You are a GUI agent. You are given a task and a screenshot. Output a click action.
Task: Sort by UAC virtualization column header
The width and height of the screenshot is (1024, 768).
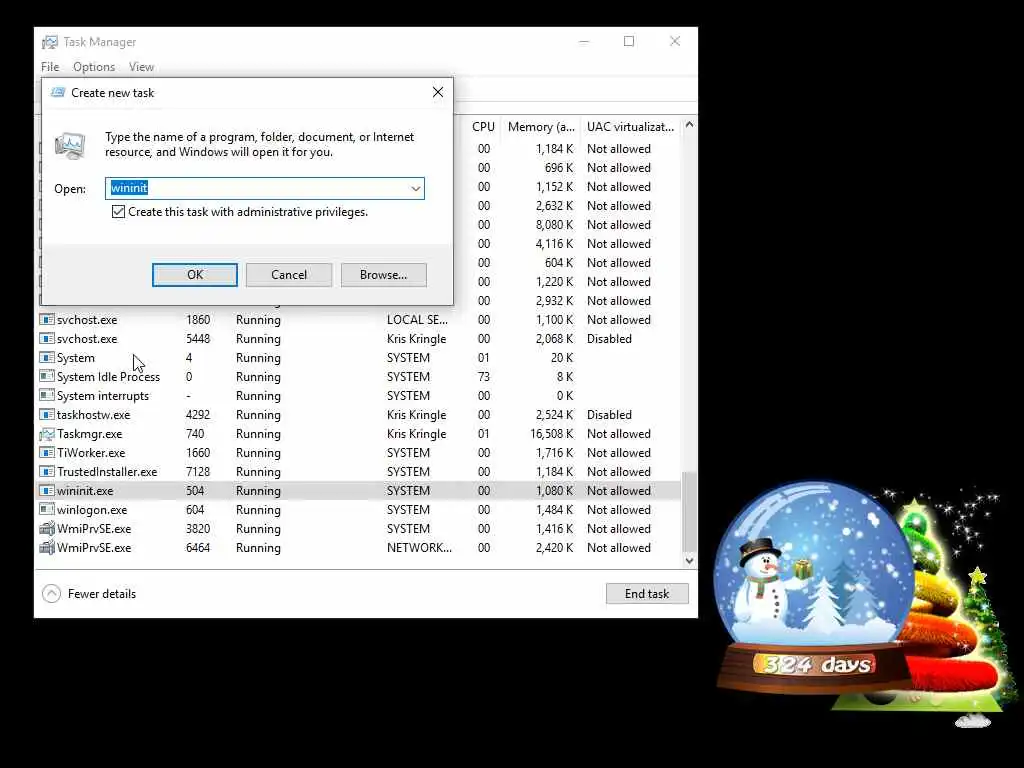(x=630, y=127)
